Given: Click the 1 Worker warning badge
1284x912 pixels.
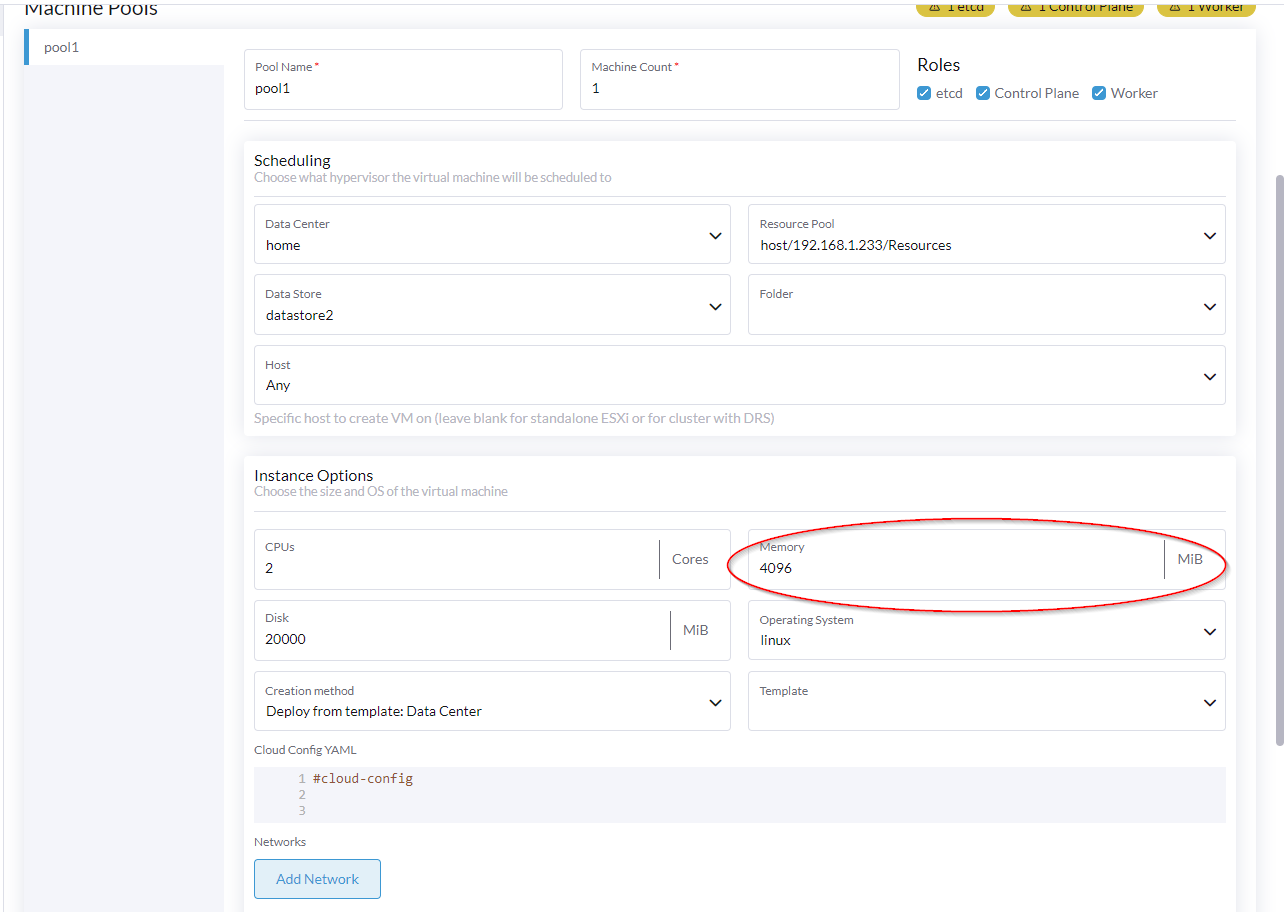Looking at the screenshot, I should (1206, 6).
